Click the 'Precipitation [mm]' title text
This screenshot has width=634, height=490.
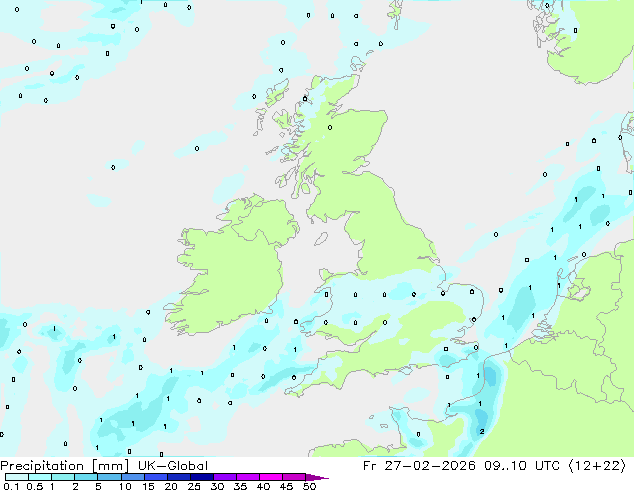[64, 466]
